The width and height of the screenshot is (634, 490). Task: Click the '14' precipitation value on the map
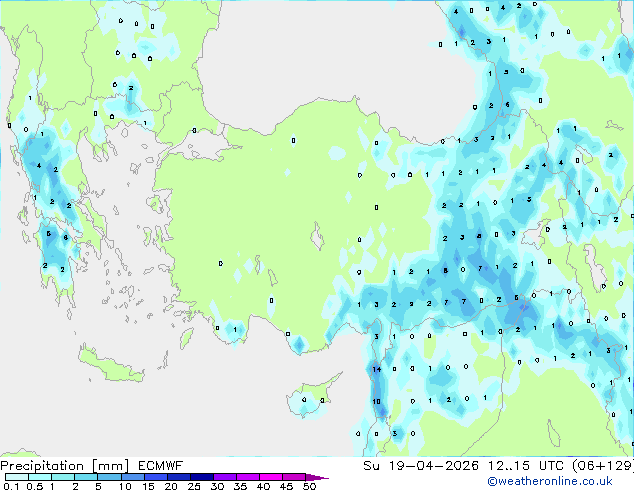pos(377,369)
